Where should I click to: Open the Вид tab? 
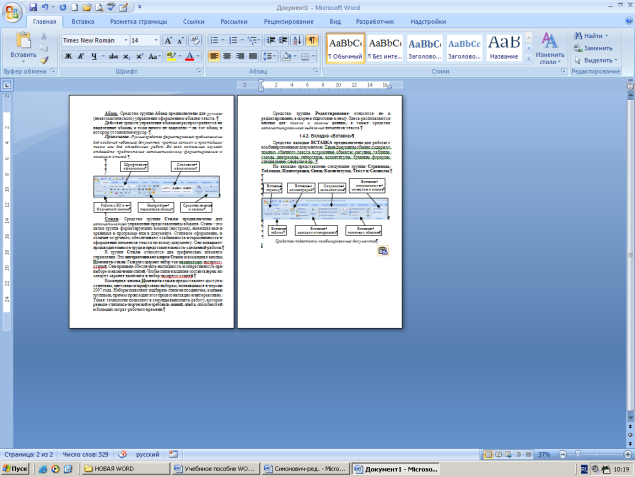tap(335, 21)
